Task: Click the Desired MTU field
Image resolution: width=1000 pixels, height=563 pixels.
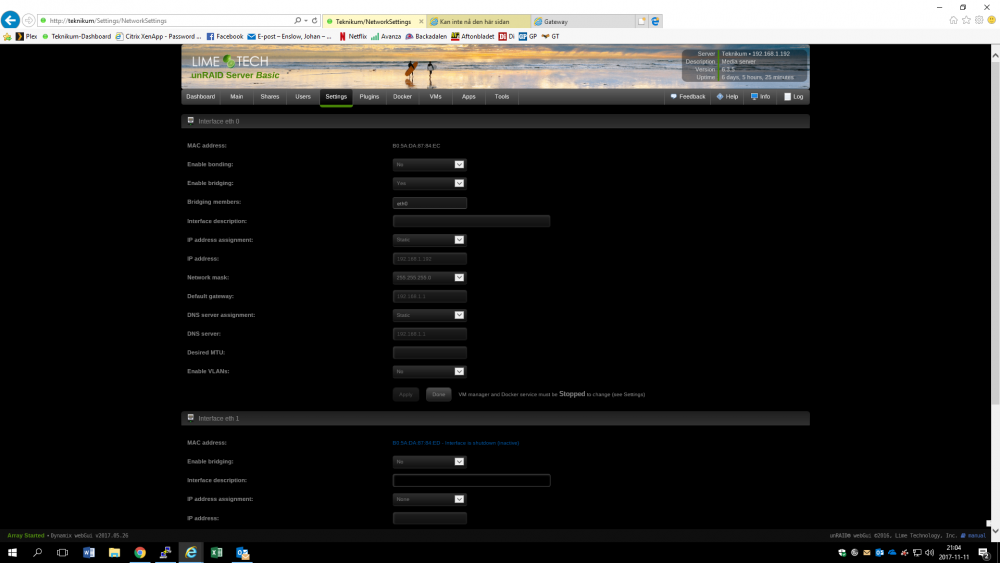Action: click(x=430, y=353)
